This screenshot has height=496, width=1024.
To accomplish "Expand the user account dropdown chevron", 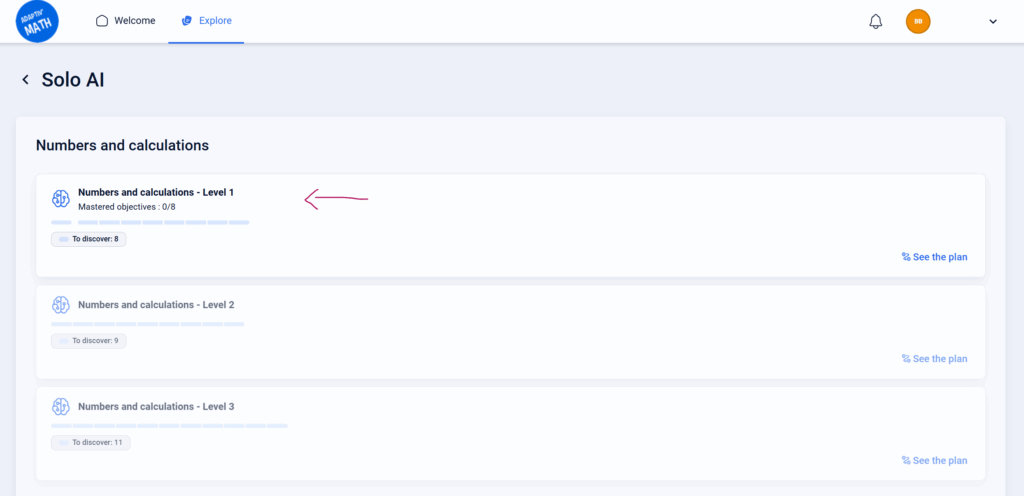I will (x=993, y=21).
